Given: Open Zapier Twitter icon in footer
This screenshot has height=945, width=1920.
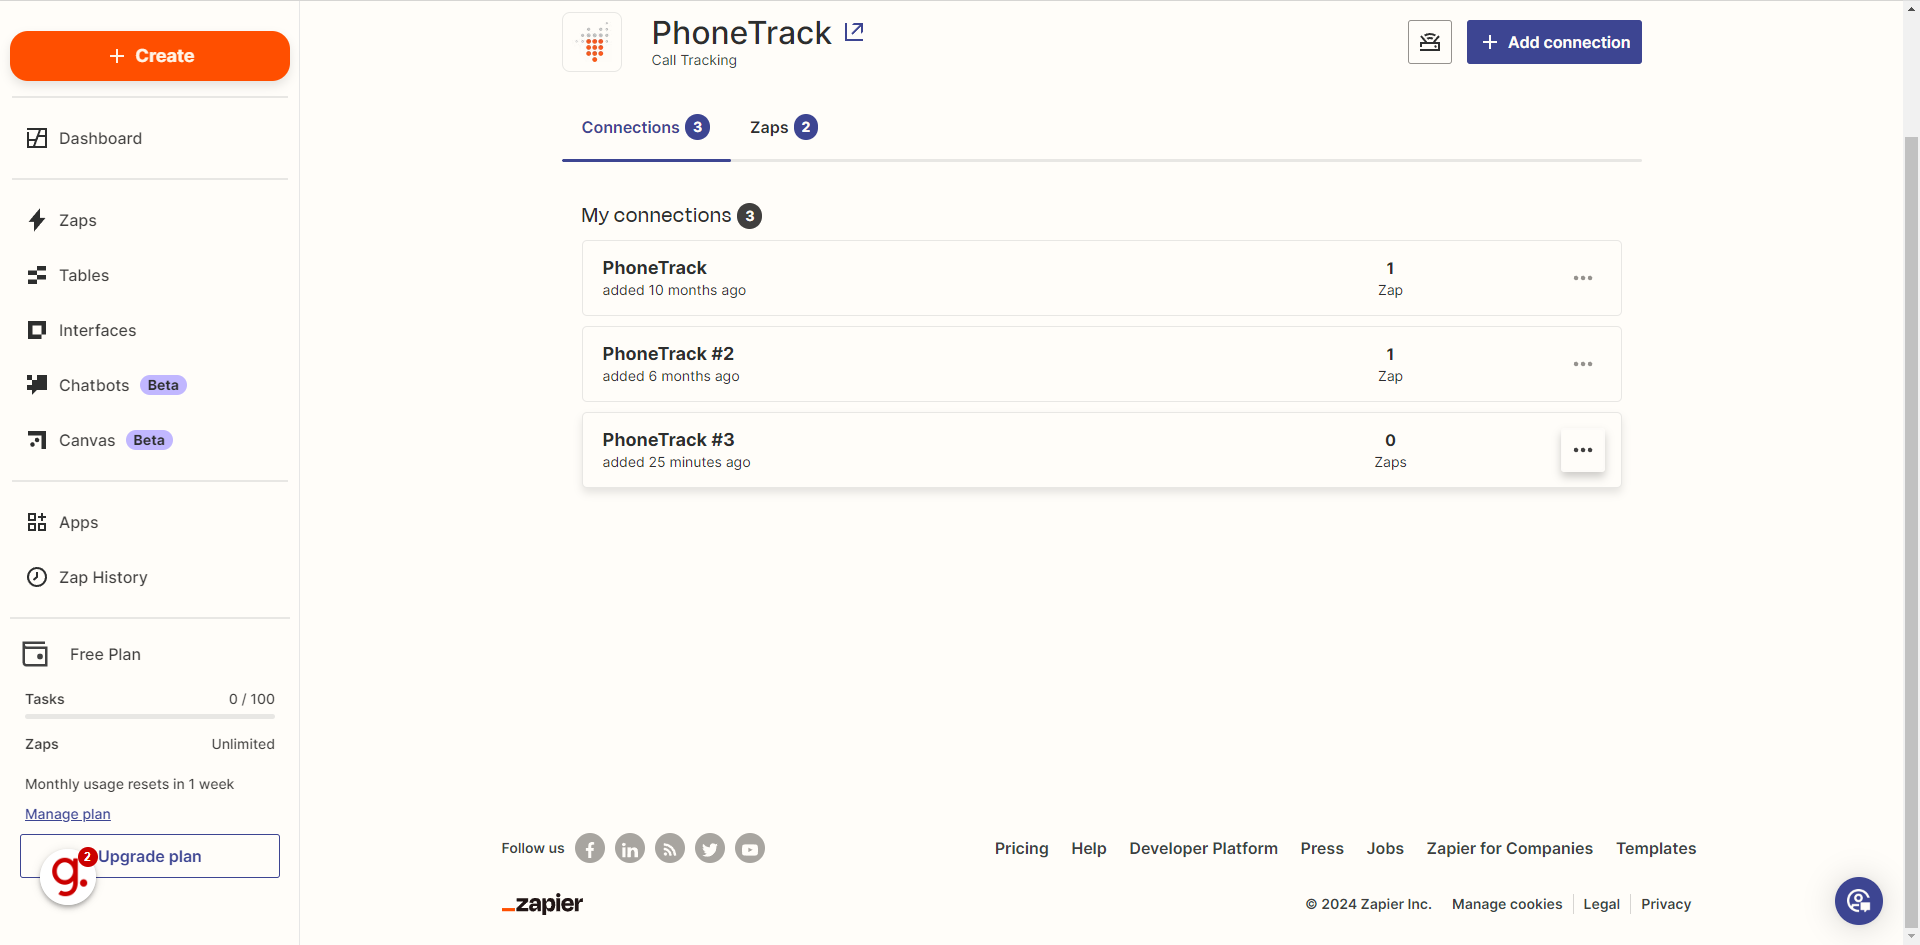Looking at the screenshot, I should (x=710, y=849).
